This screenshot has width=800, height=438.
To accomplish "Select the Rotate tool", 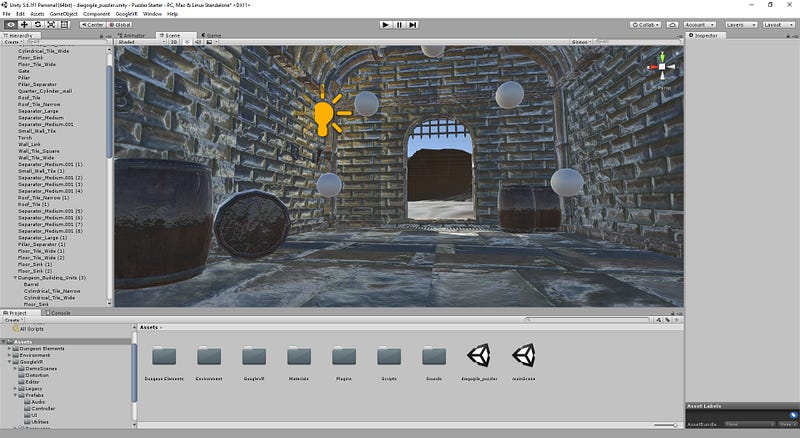I will tap(37, 24).
